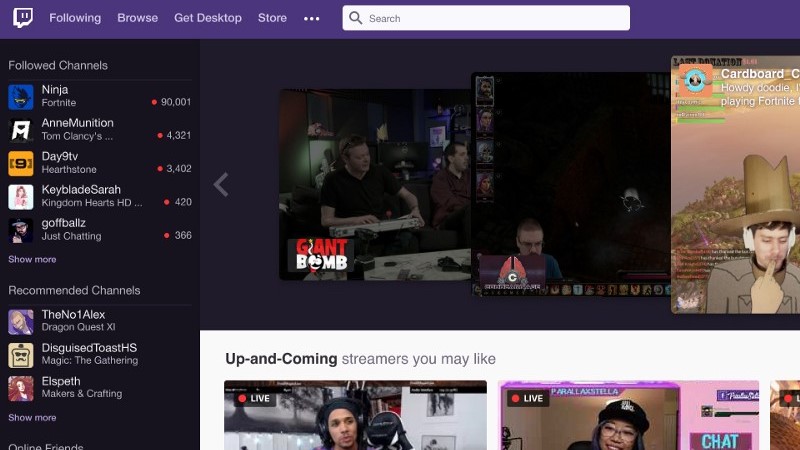Open KeybladeSarah's channel avatar
The width and height of the screenshot is (800, 450).
click(x=21, y=197)
